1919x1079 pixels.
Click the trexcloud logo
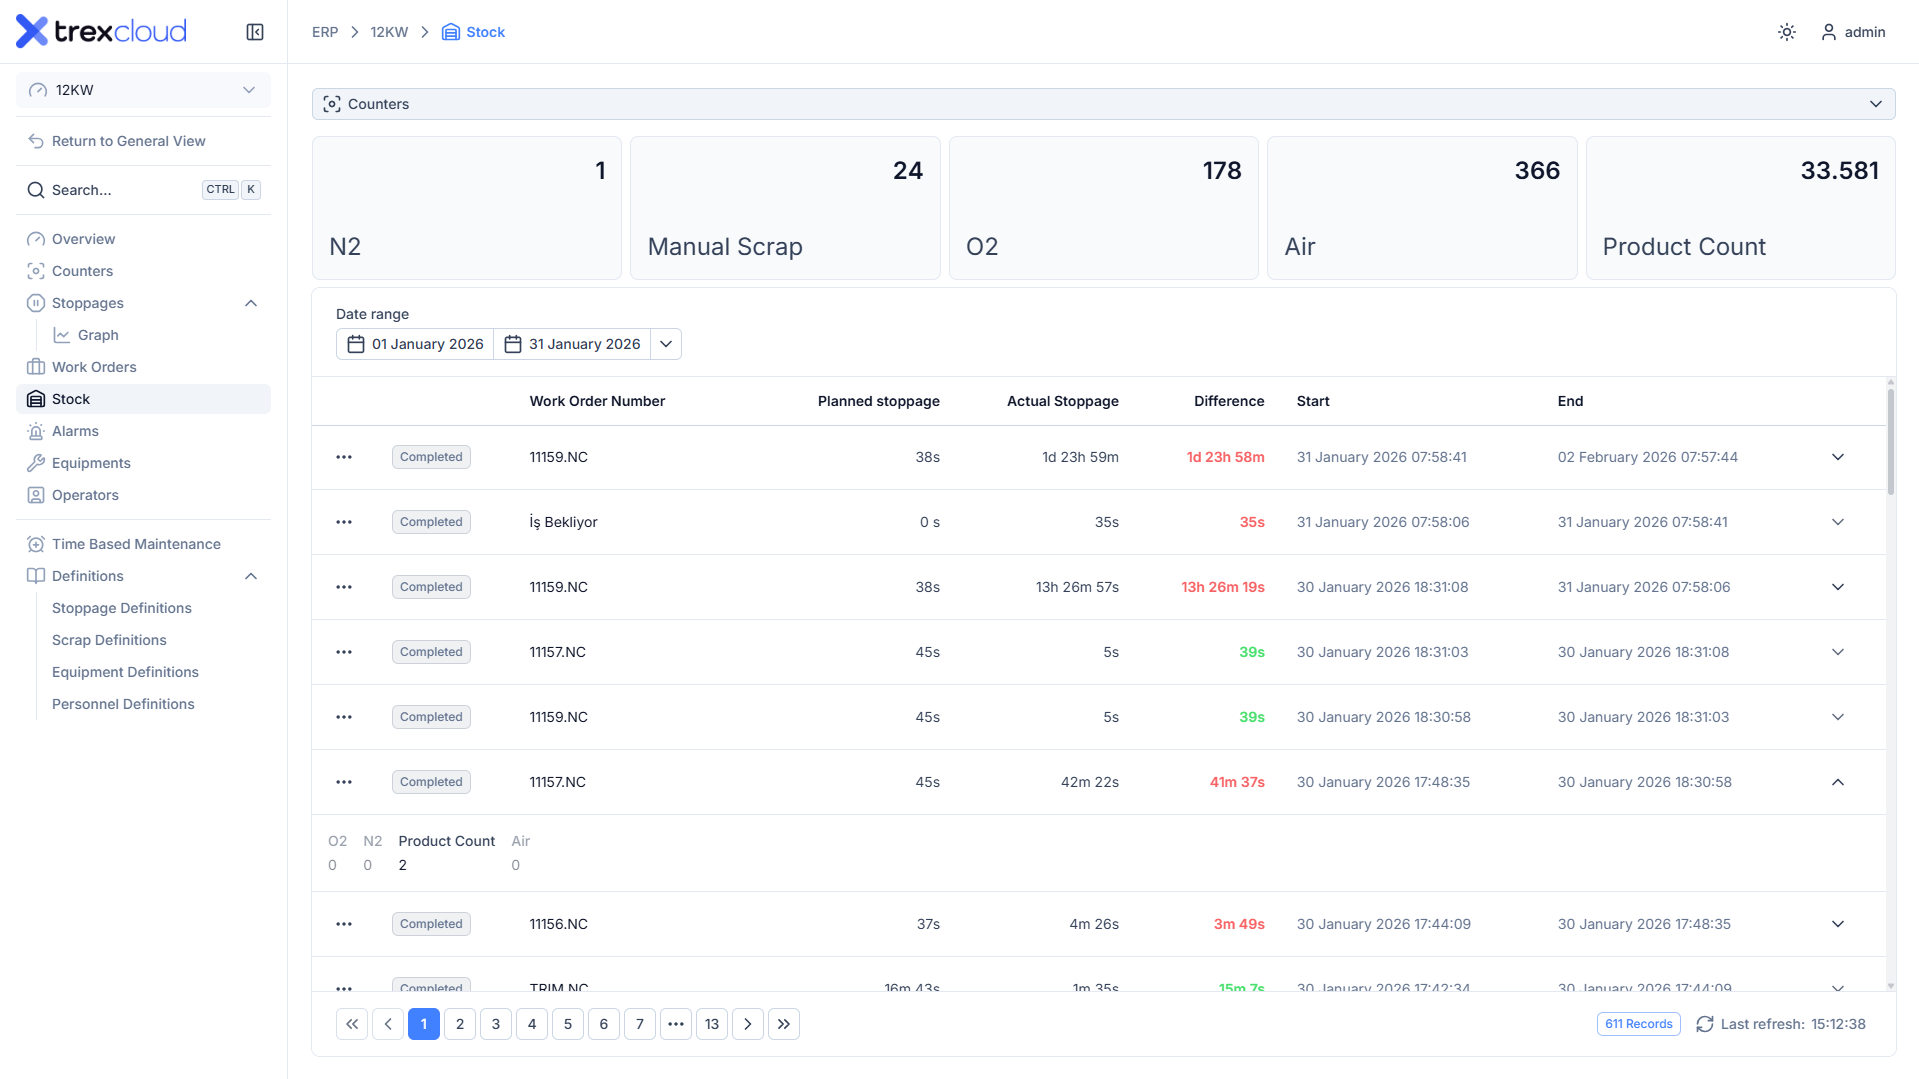coord(101,32)
